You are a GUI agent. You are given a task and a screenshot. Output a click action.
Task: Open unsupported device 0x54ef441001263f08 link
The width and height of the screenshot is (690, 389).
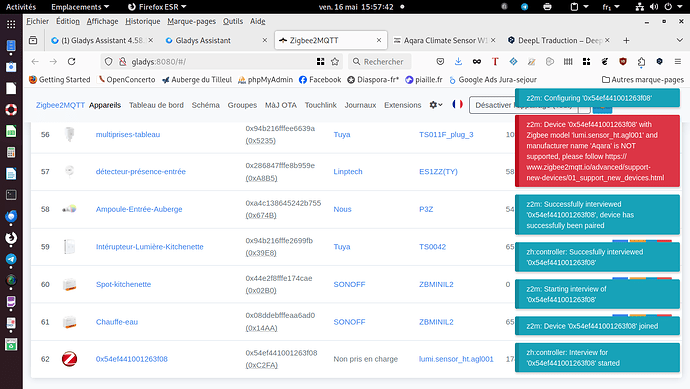click(x=132, y=359)
